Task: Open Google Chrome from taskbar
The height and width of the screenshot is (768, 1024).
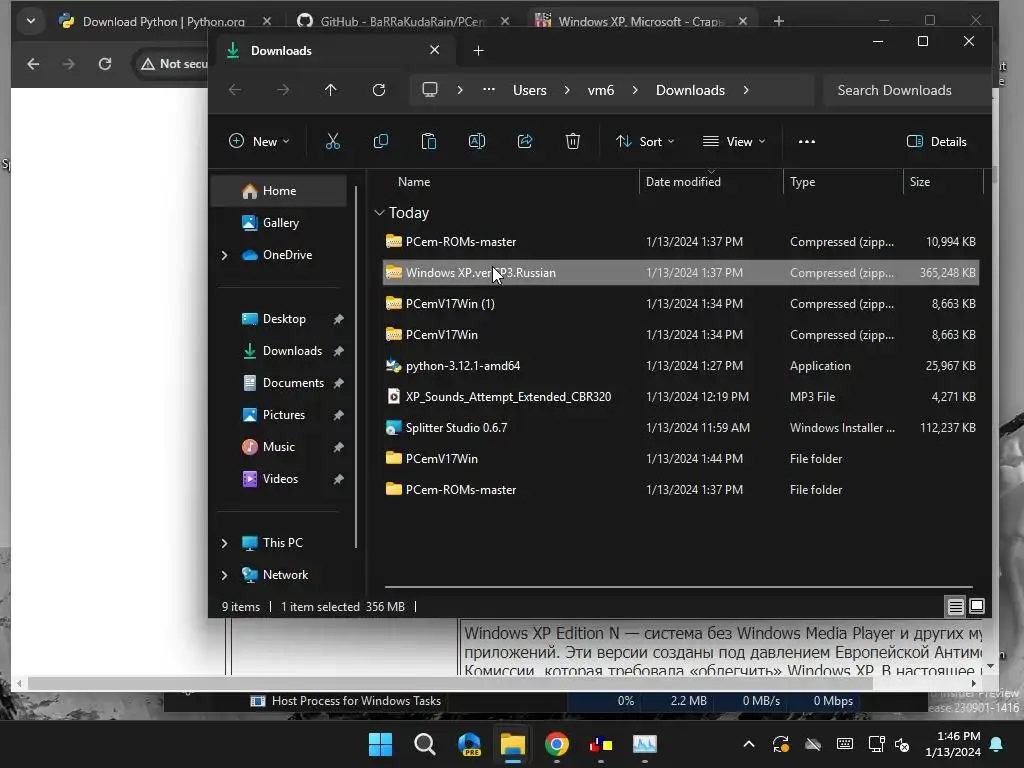Action: [x=556, y=744]
